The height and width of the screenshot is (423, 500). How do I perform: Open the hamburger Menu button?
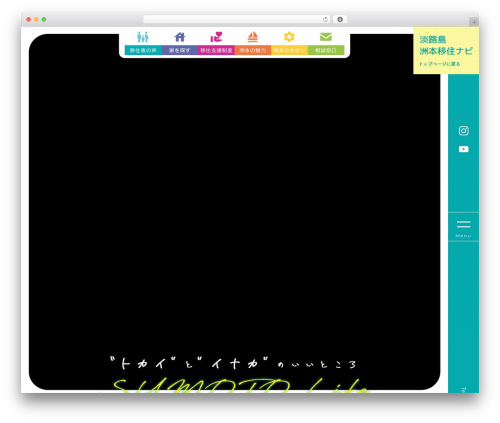[x=464, y=228]
